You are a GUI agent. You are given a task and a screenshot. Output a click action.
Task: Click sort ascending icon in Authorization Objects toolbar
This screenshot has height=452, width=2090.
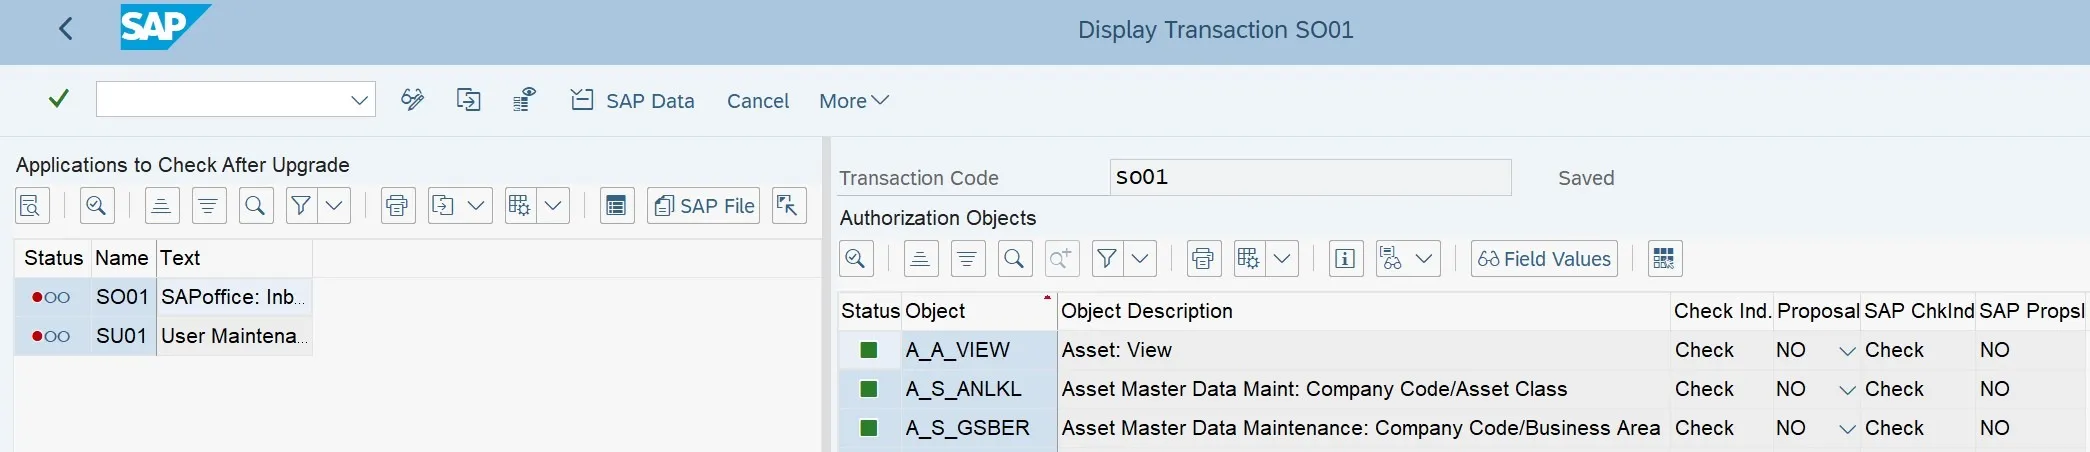(920, 259)
